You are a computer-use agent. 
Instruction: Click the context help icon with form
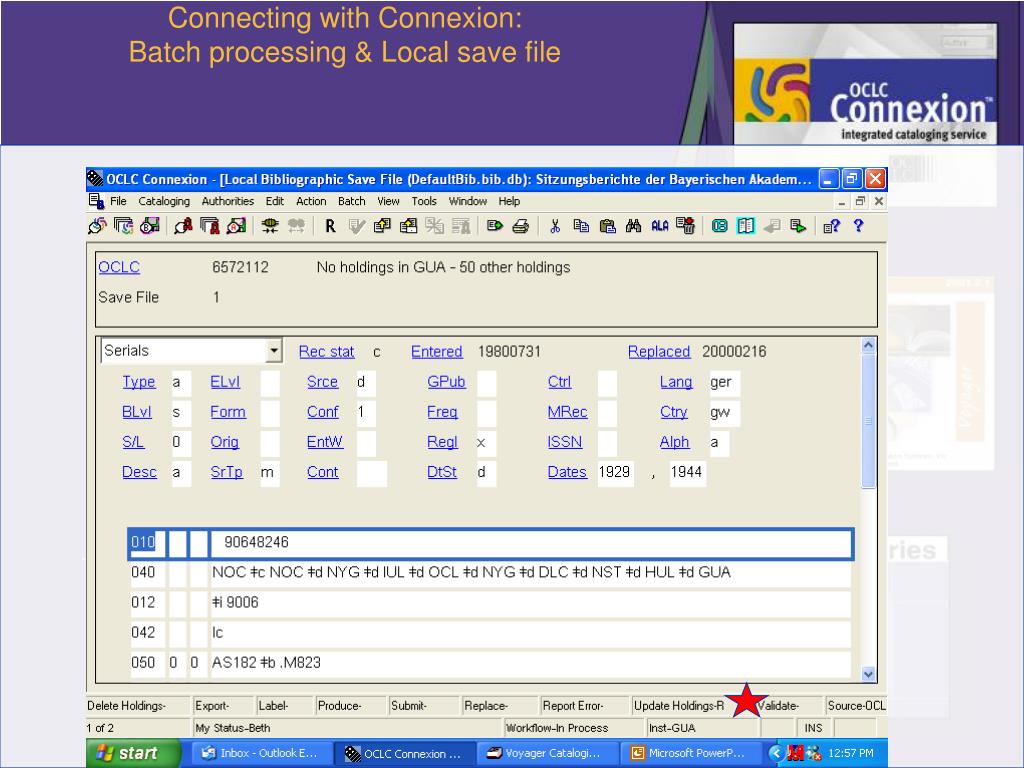(x=831, y=226)
